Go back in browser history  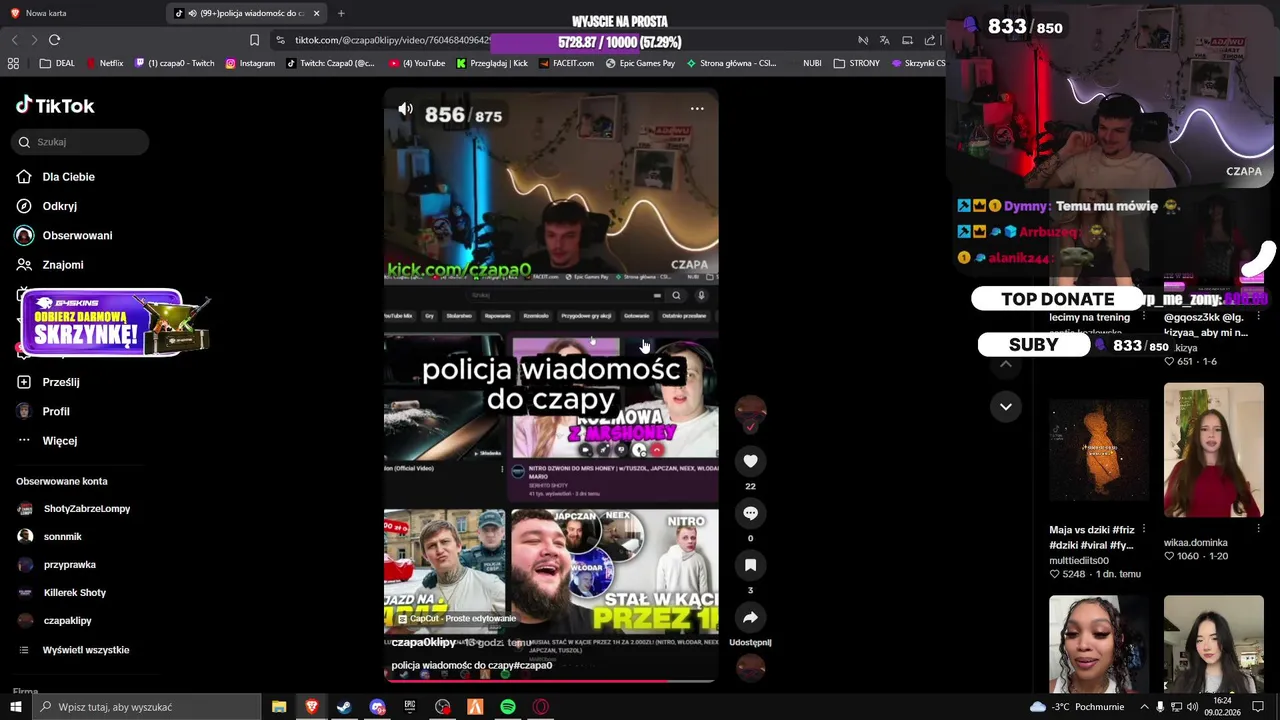14,40
